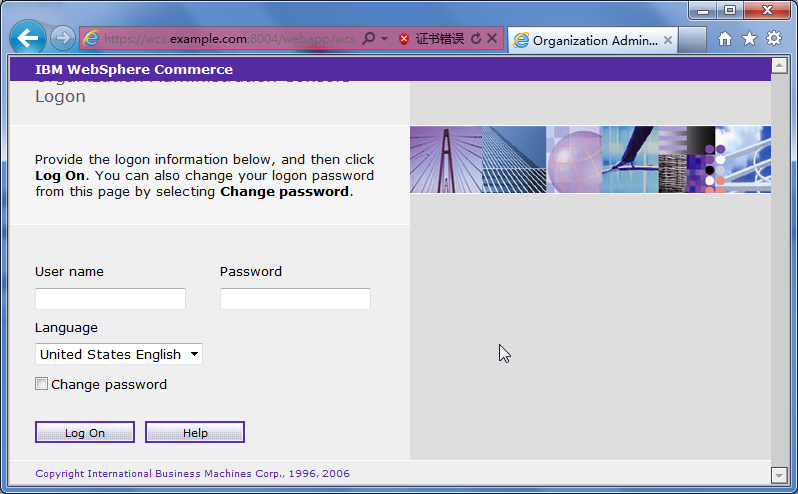Click the Help button
798x494 pixels.
pos(195,432)
